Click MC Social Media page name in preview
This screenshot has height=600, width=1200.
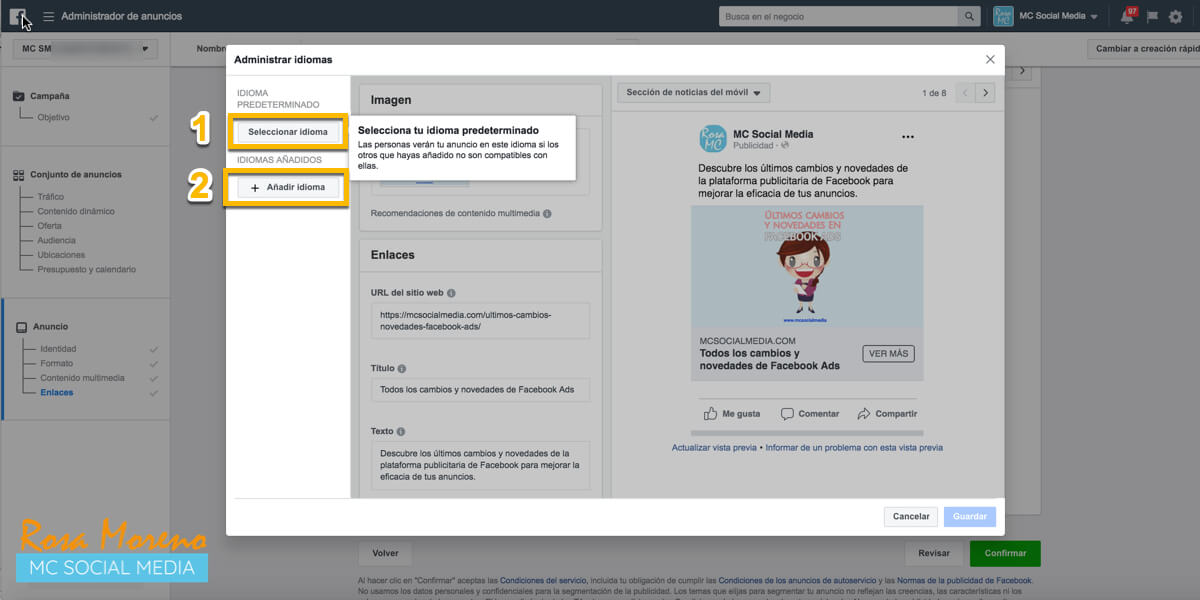[773, 133]
